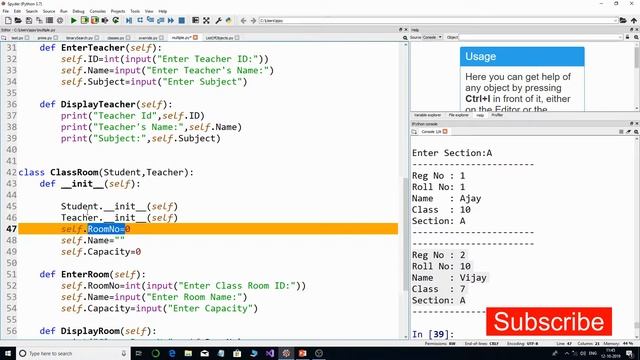Open the Search menu
This screenshot has height=360, width=640.
pyautogui.click(x=31, y=11)
